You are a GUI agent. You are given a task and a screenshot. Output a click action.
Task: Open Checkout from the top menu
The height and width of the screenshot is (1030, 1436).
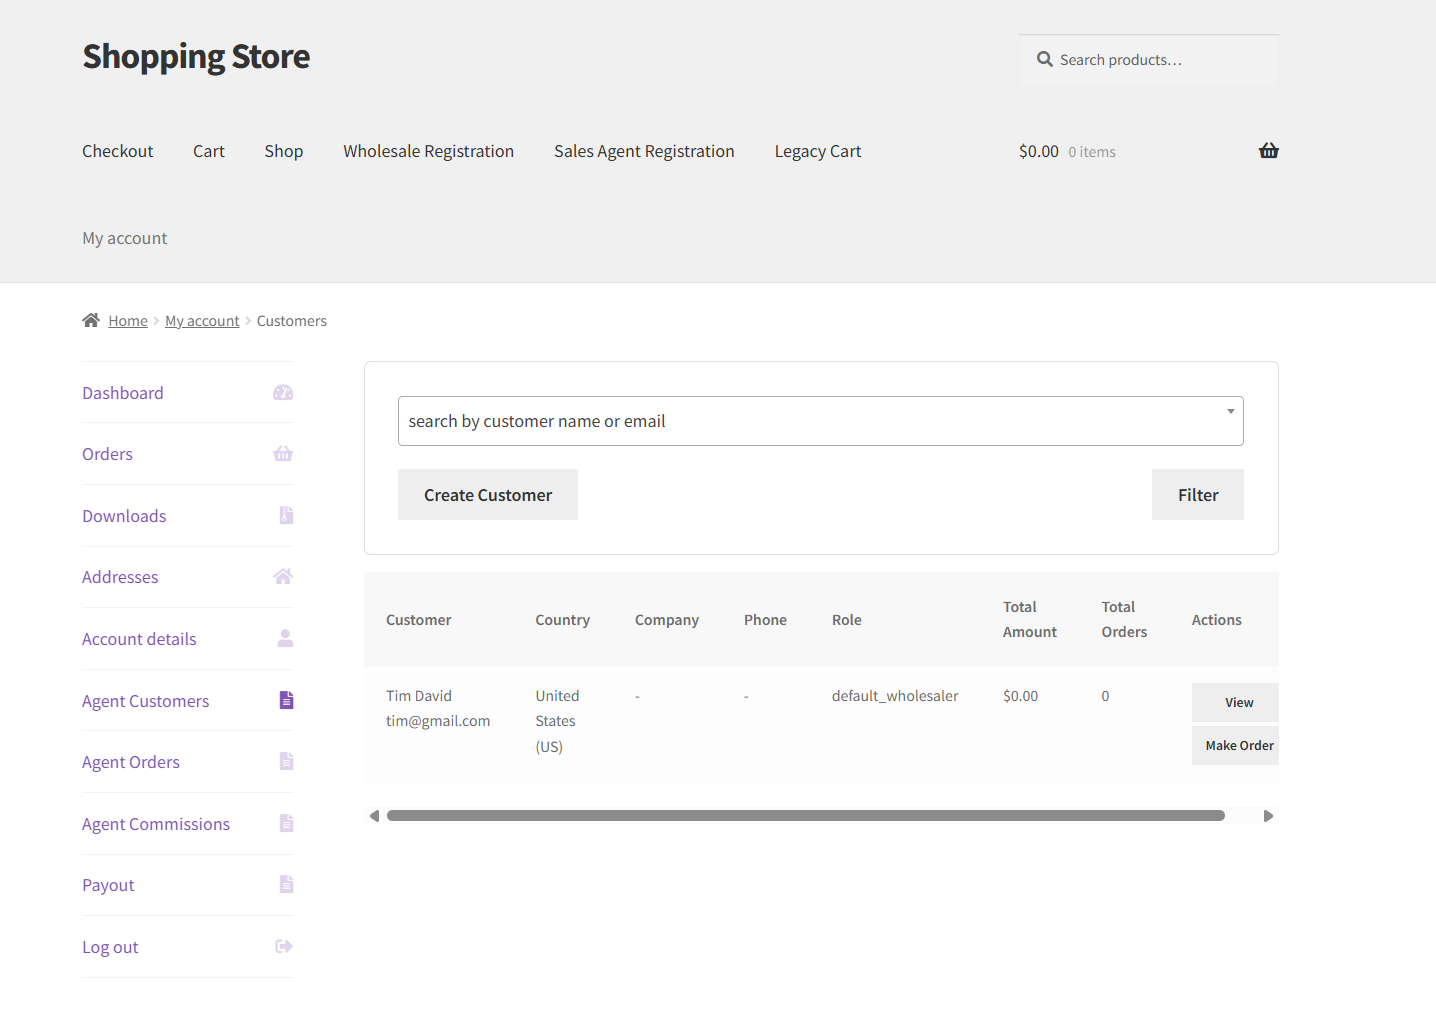[118, 151]
